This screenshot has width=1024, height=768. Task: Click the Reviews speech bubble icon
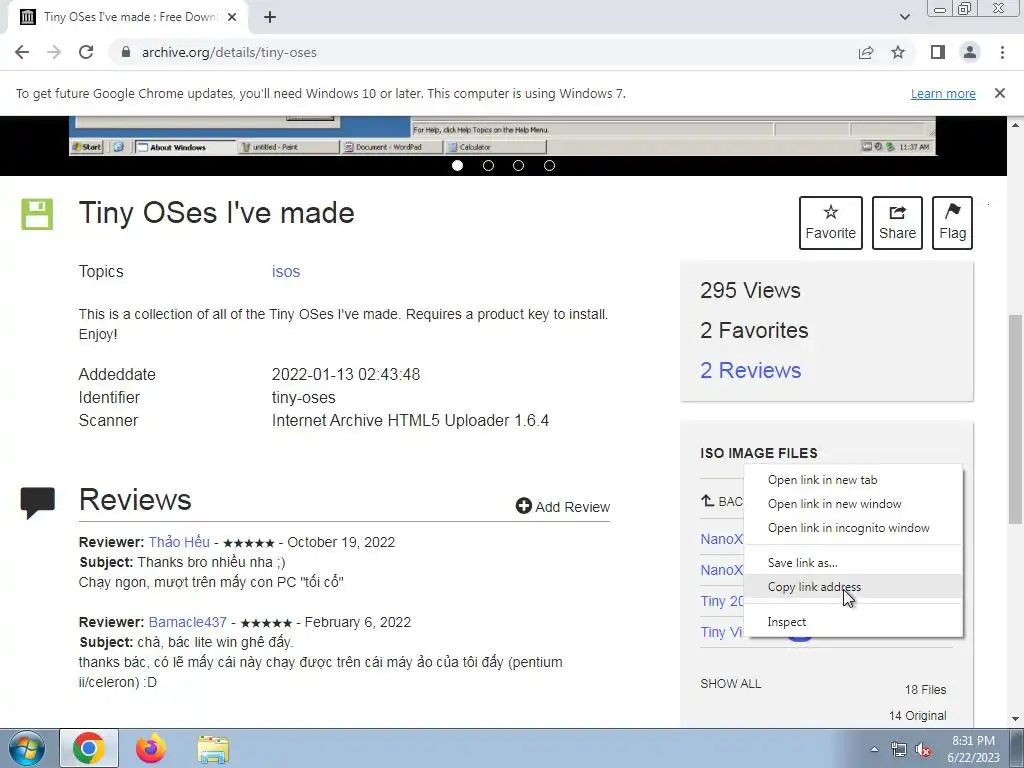point(38,503)
